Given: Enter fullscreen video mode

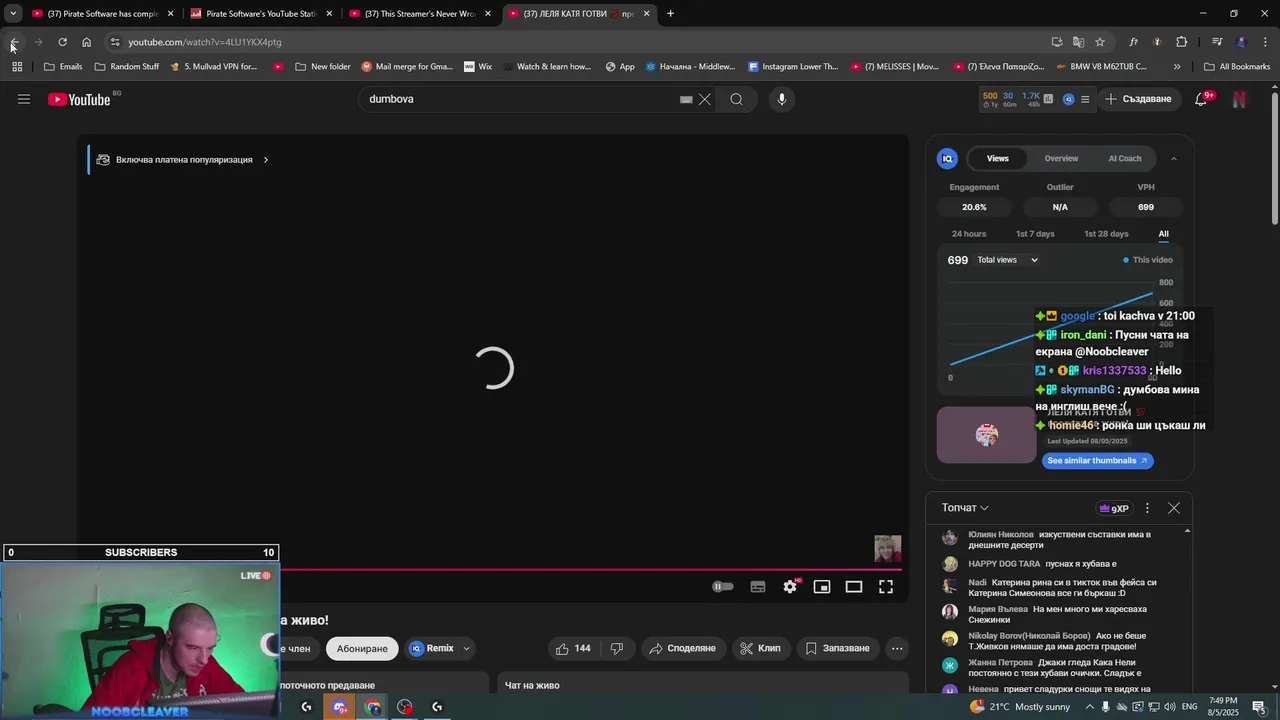Looking at the screenshot, I should (x=886, y=587).
